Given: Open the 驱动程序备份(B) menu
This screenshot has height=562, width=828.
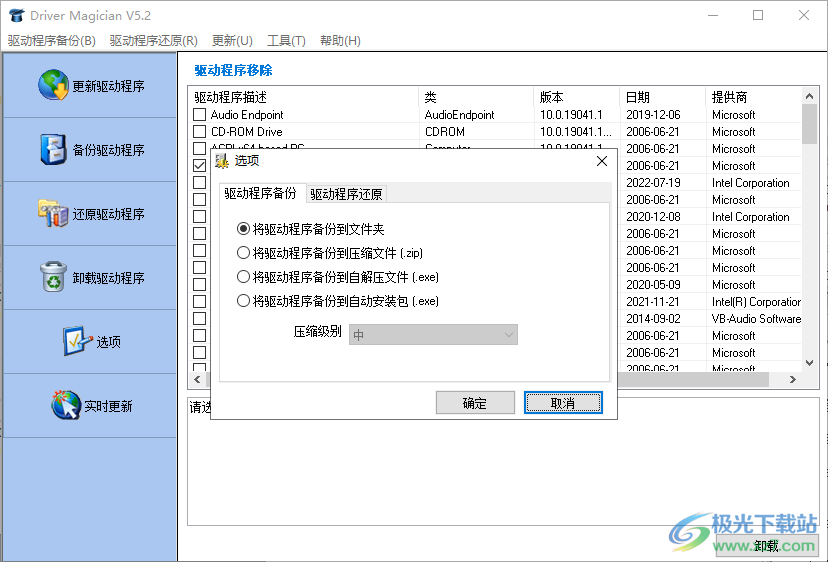Looking at the screenshot, I should click(52, 41).
